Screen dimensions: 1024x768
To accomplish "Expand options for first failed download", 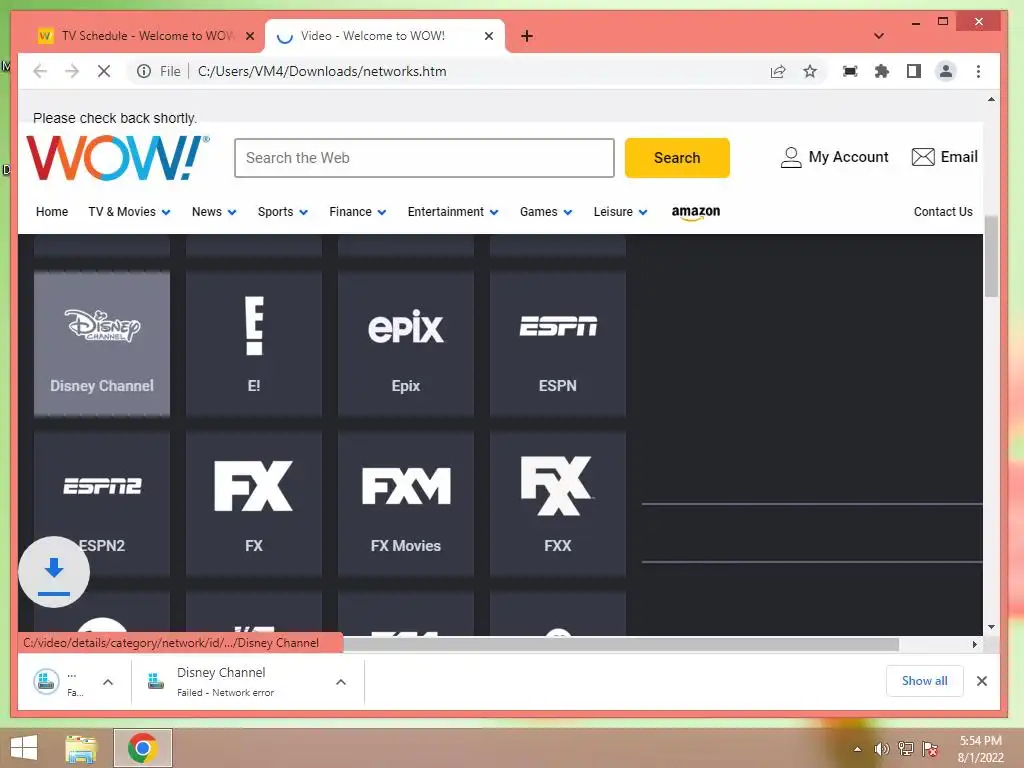I will click(108, 682).
